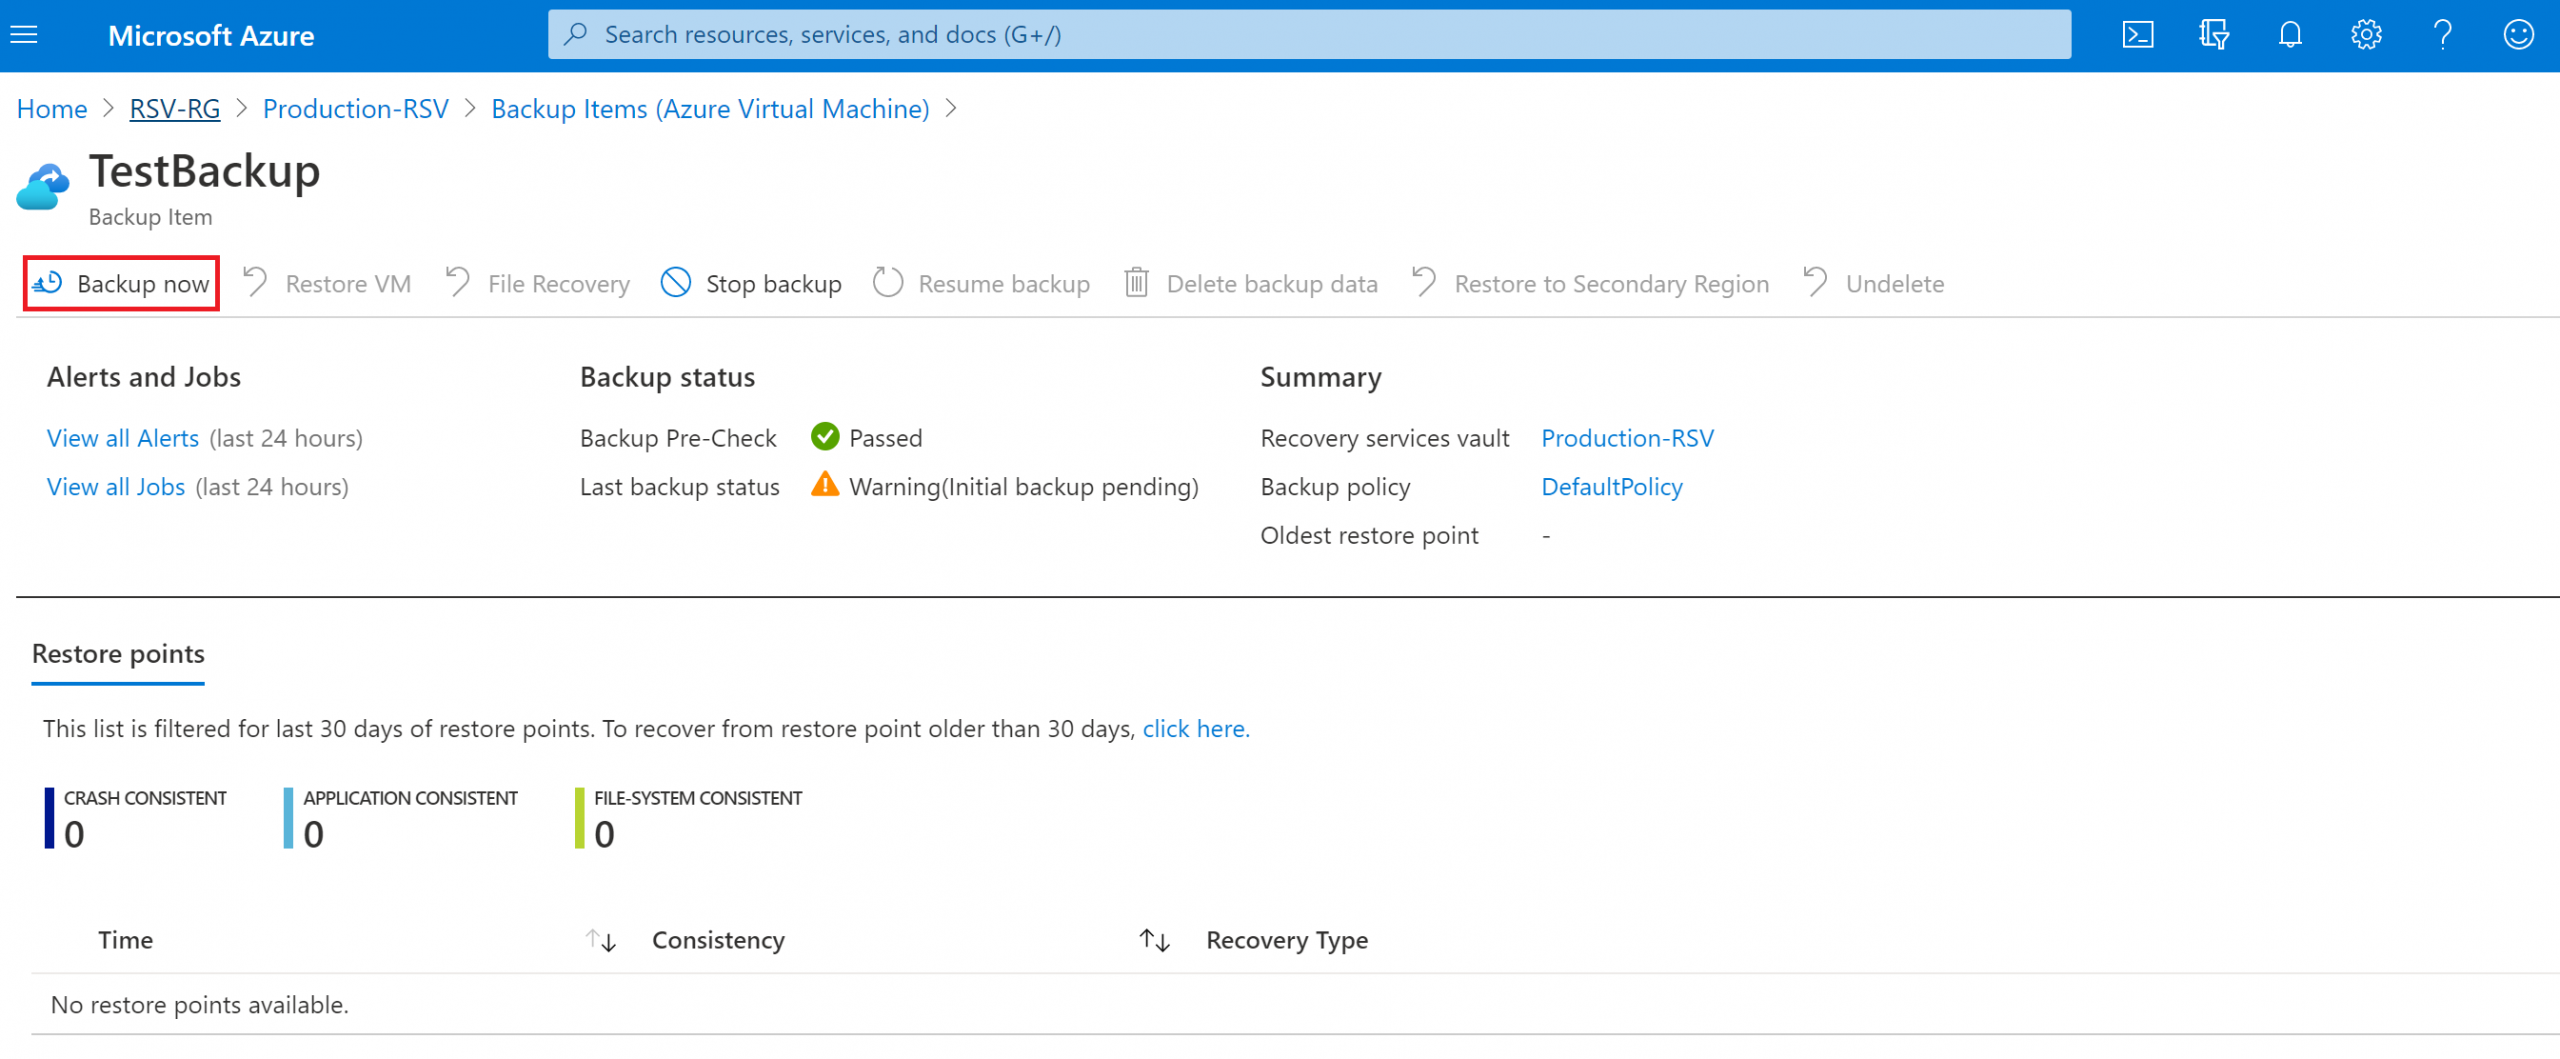Viewport: 2560px width, 1059px height.
Task: Click the TestBackup cloud backup icon
Action: [x=43, y=187]
